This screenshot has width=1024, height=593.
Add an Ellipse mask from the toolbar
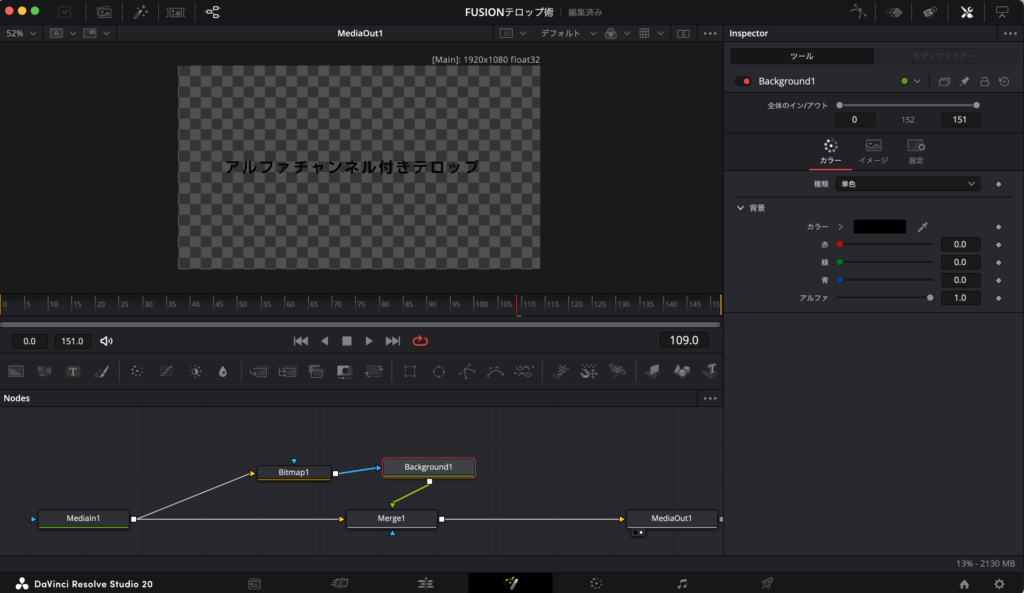point(438,371)
